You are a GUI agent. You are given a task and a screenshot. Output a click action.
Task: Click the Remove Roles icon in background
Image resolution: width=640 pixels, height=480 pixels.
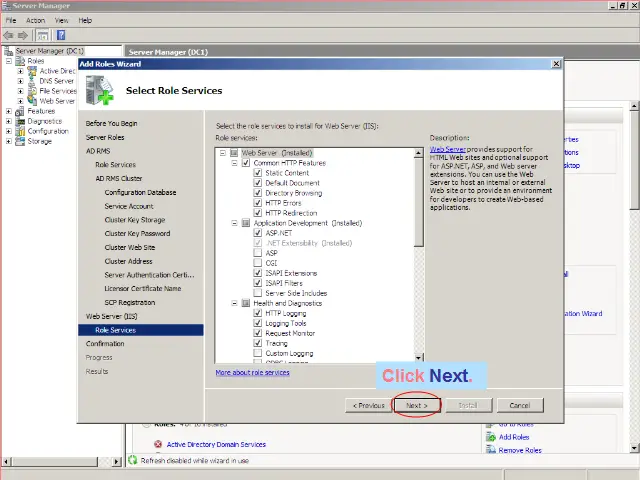(491, 450)
